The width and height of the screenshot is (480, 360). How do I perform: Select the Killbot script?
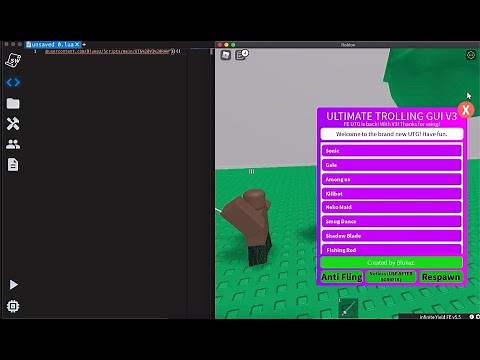pyautogui.click(x=392, y=194)
